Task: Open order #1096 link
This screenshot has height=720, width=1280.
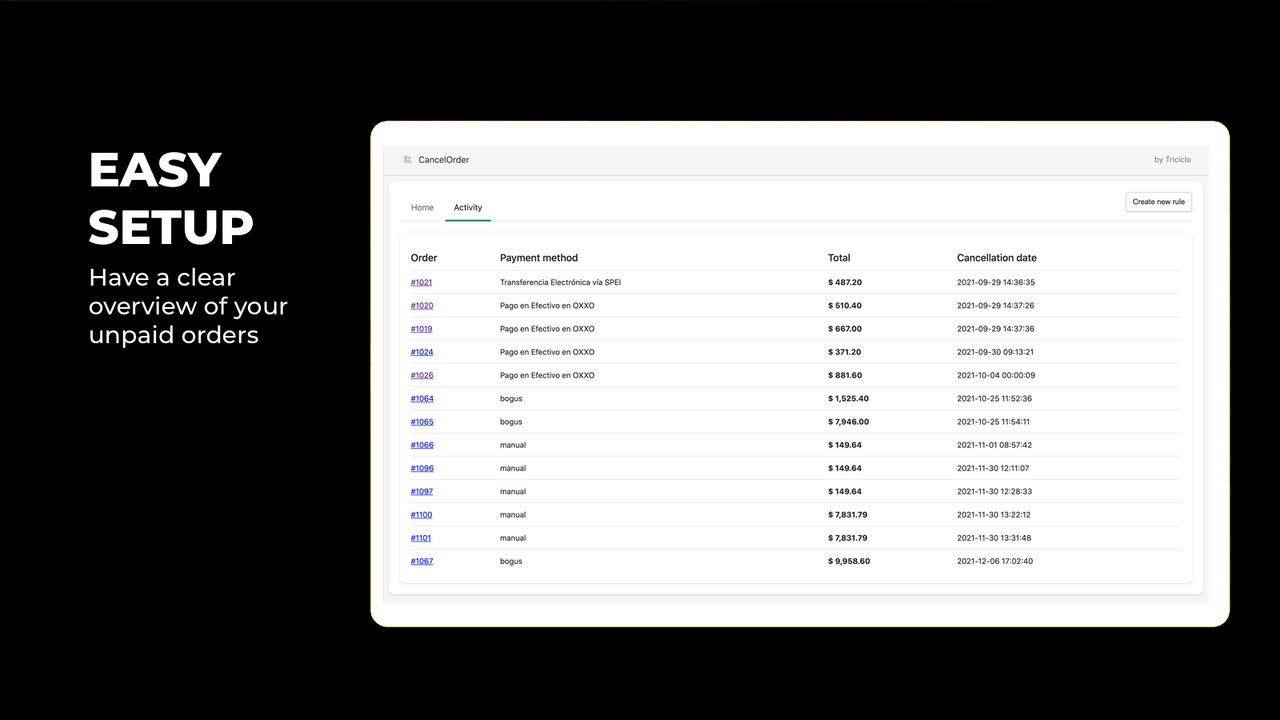Action: pyautogui.click(x=422, y=468)
